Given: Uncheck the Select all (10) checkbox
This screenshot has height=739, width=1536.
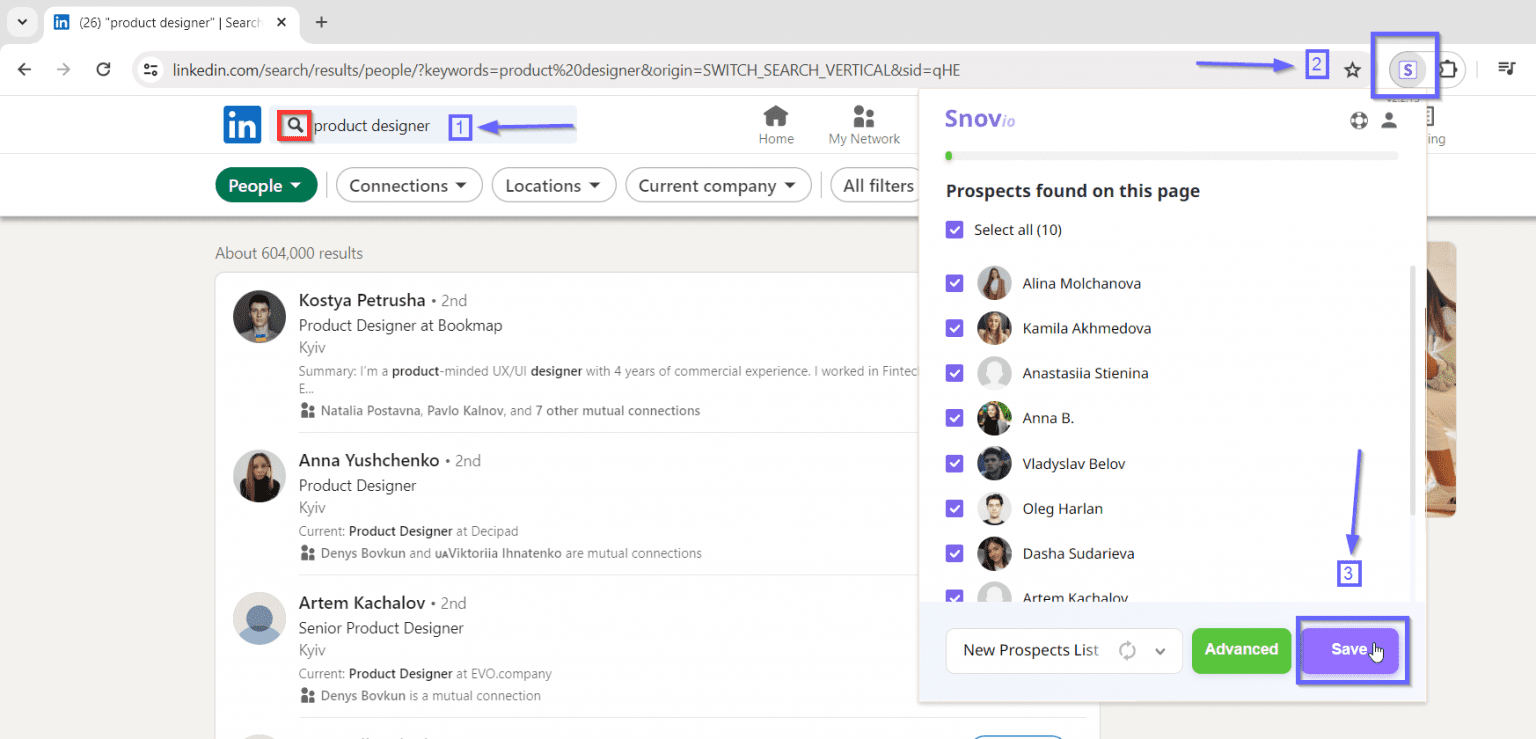Looking at the screenshot, I should coord(955,230).
